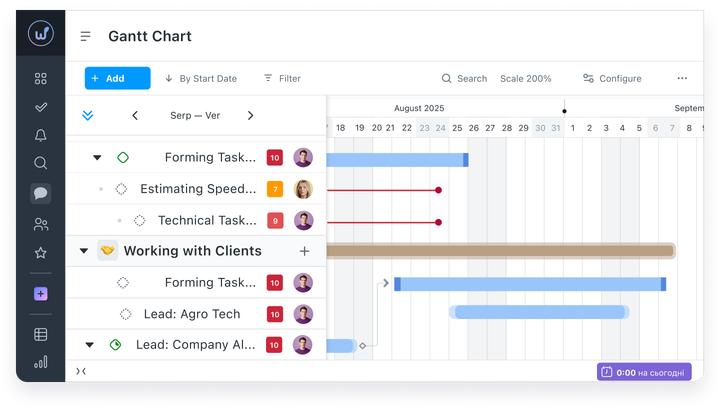Screen dimensions: 720x412
Task: Open the reports bar chart icon
Action: pyautogui.click(x=40, y=362)
